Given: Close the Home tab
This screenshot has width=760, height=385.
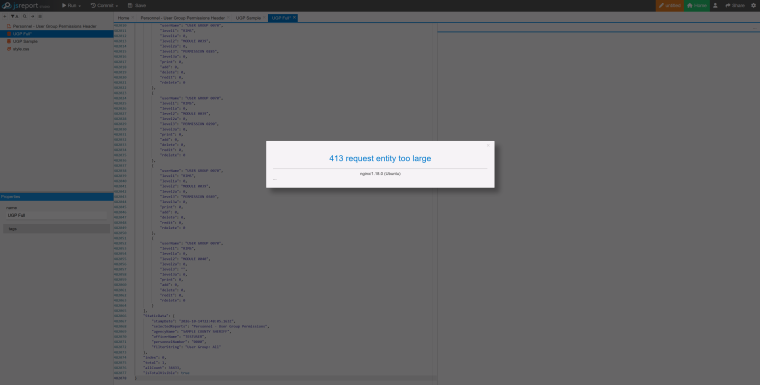Looking at the screenshot, I should (x=132, y=17).
